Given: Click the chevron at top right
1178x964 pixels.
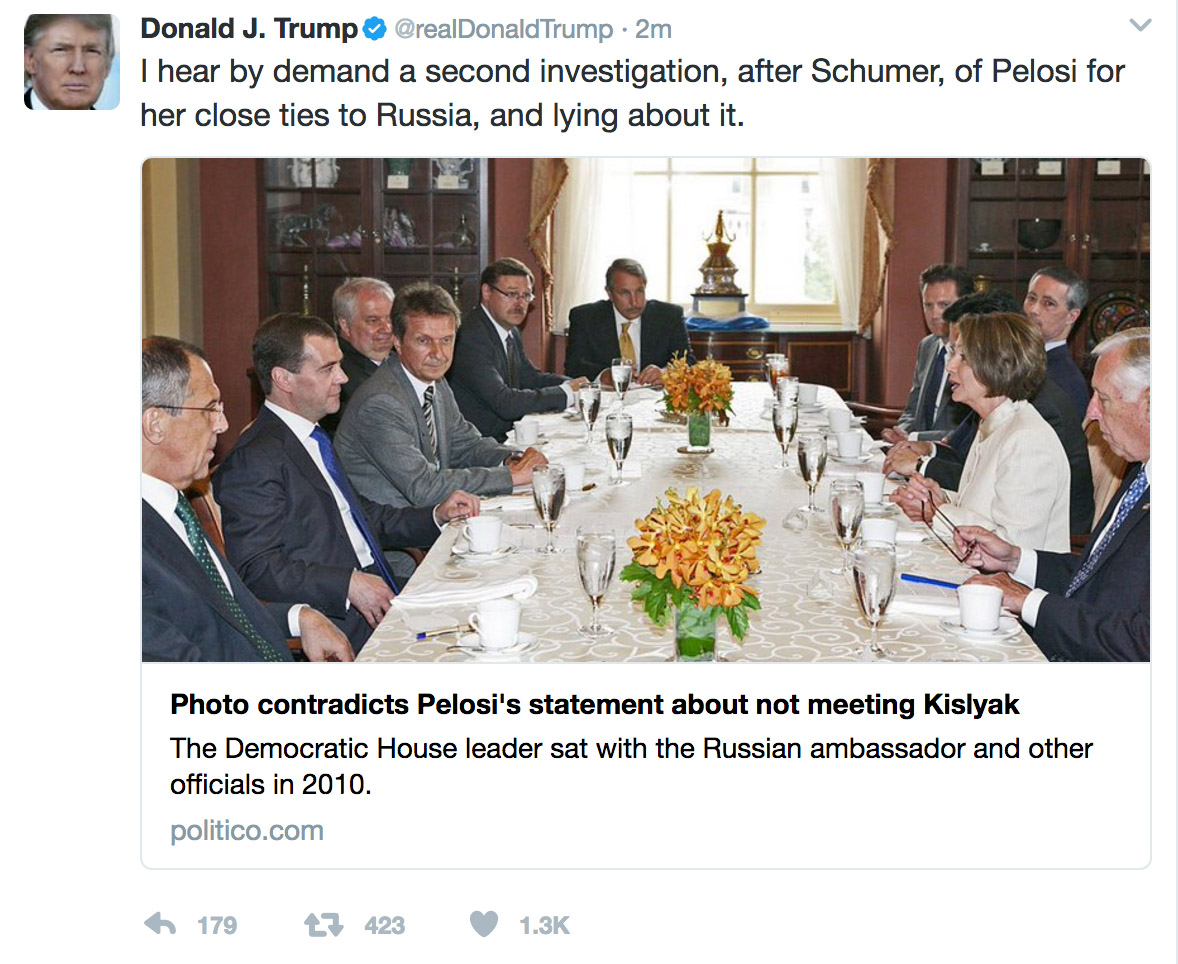Looking at the screenshot, I should click(x=1138, y=24).
